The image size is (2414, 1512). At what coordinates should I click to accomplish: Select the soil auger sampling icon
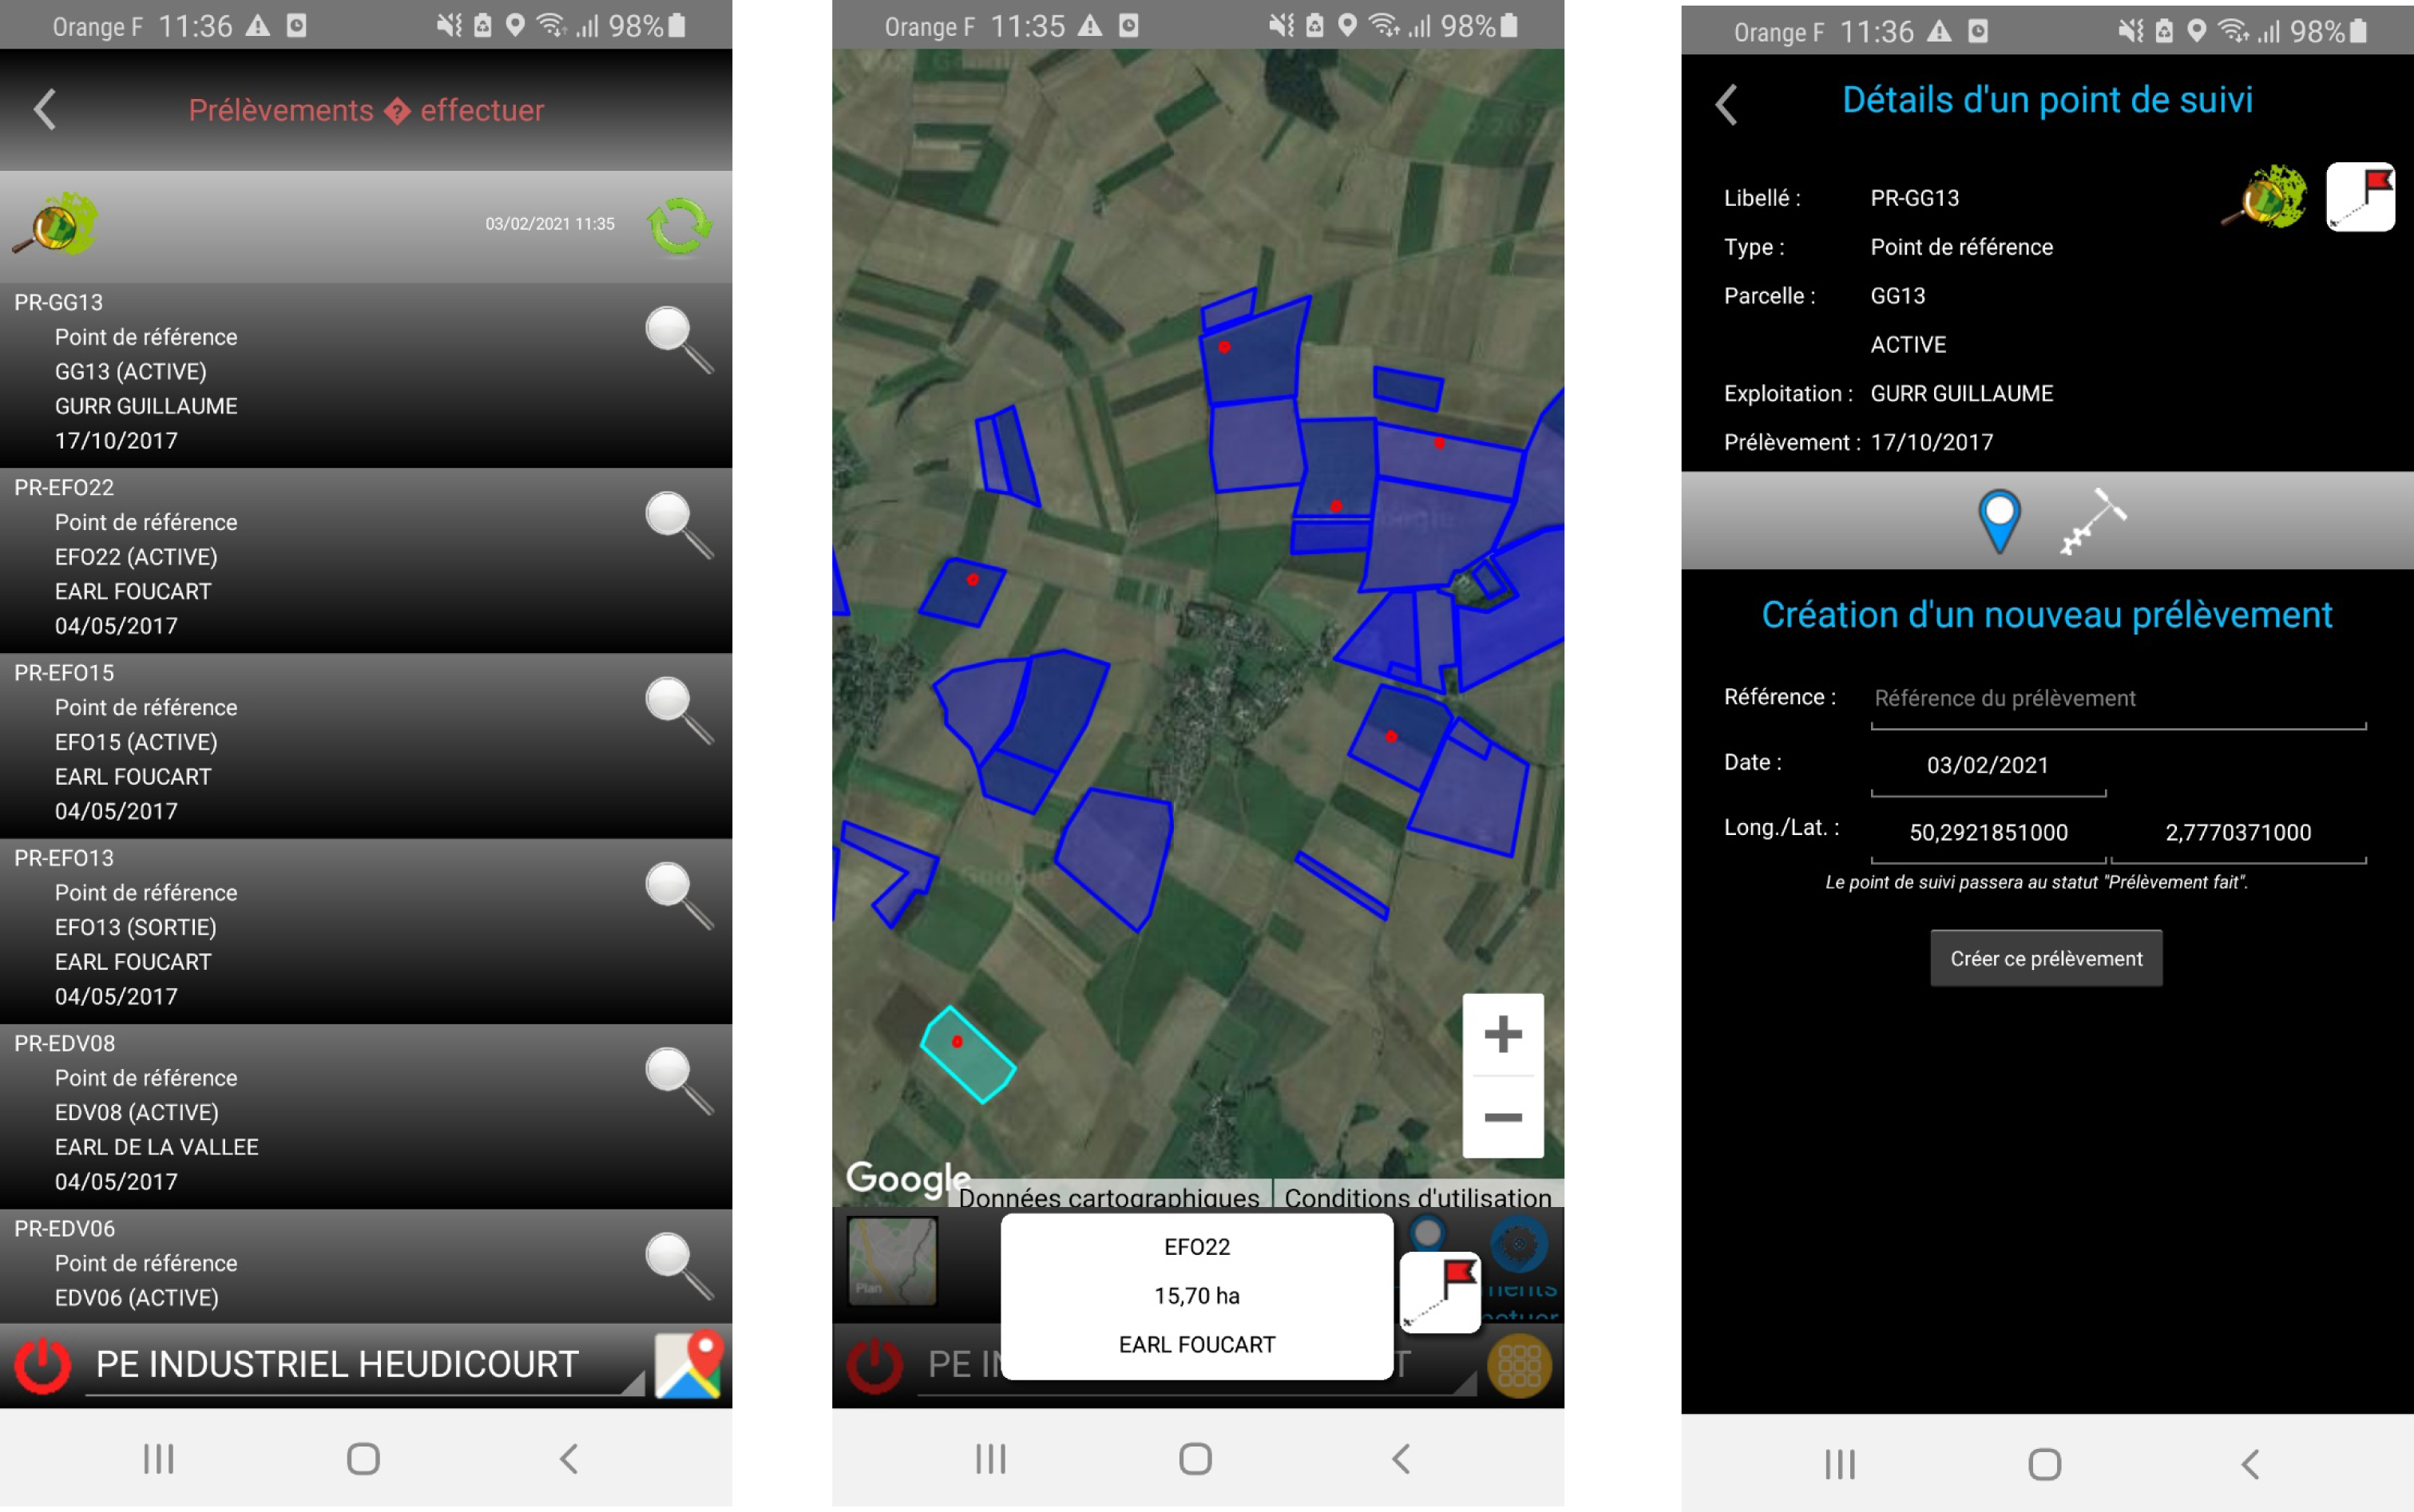[2092, 520]
